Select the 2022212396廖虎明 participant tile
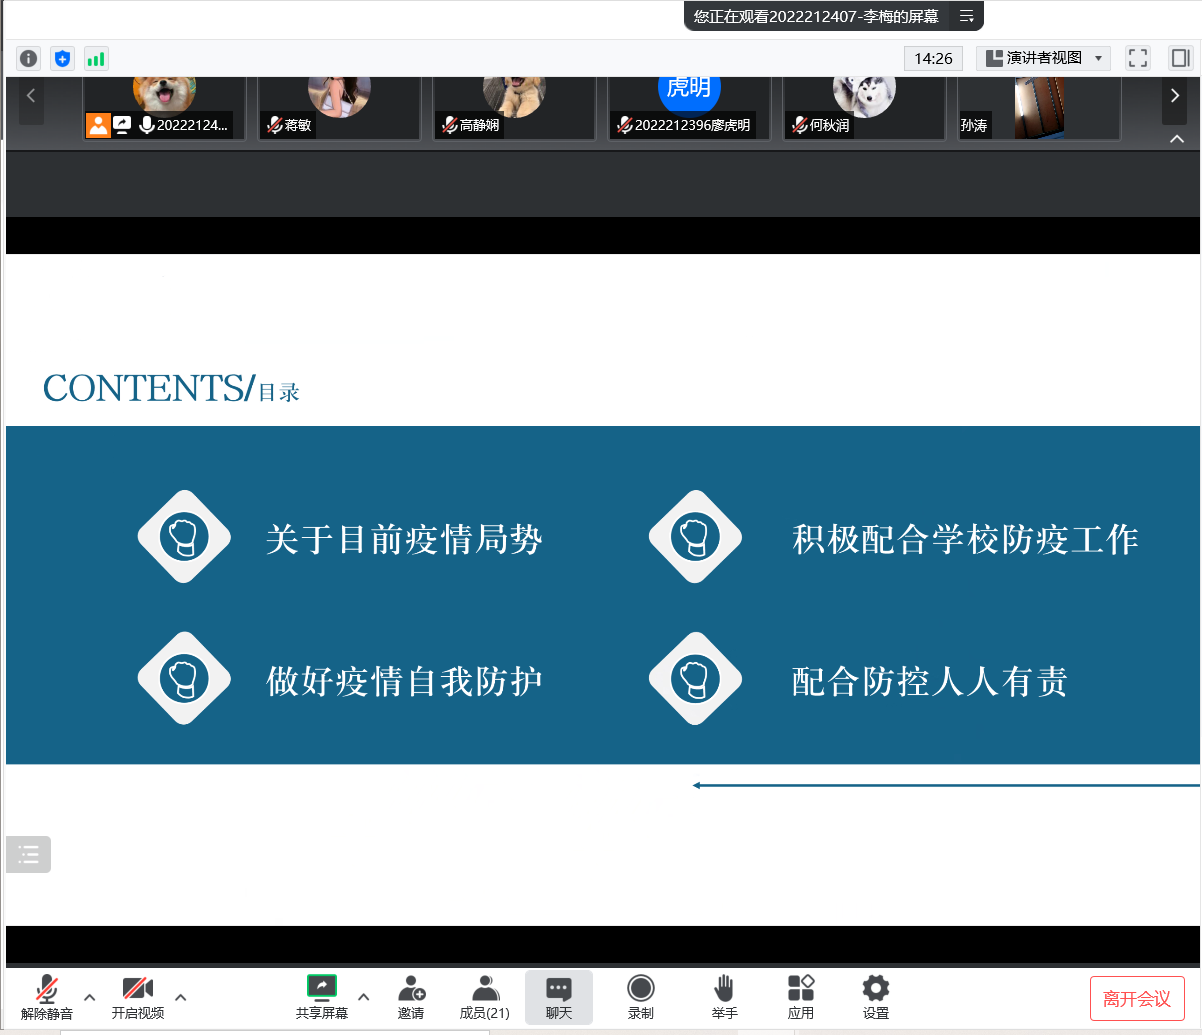The image size is (1202, 1035). click(x=689, y=108)
